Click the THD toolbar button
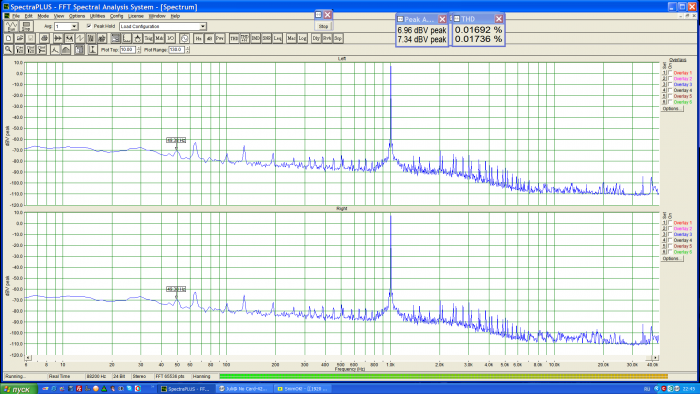Viewport: 700px width, 394px height. pos(234,38)
